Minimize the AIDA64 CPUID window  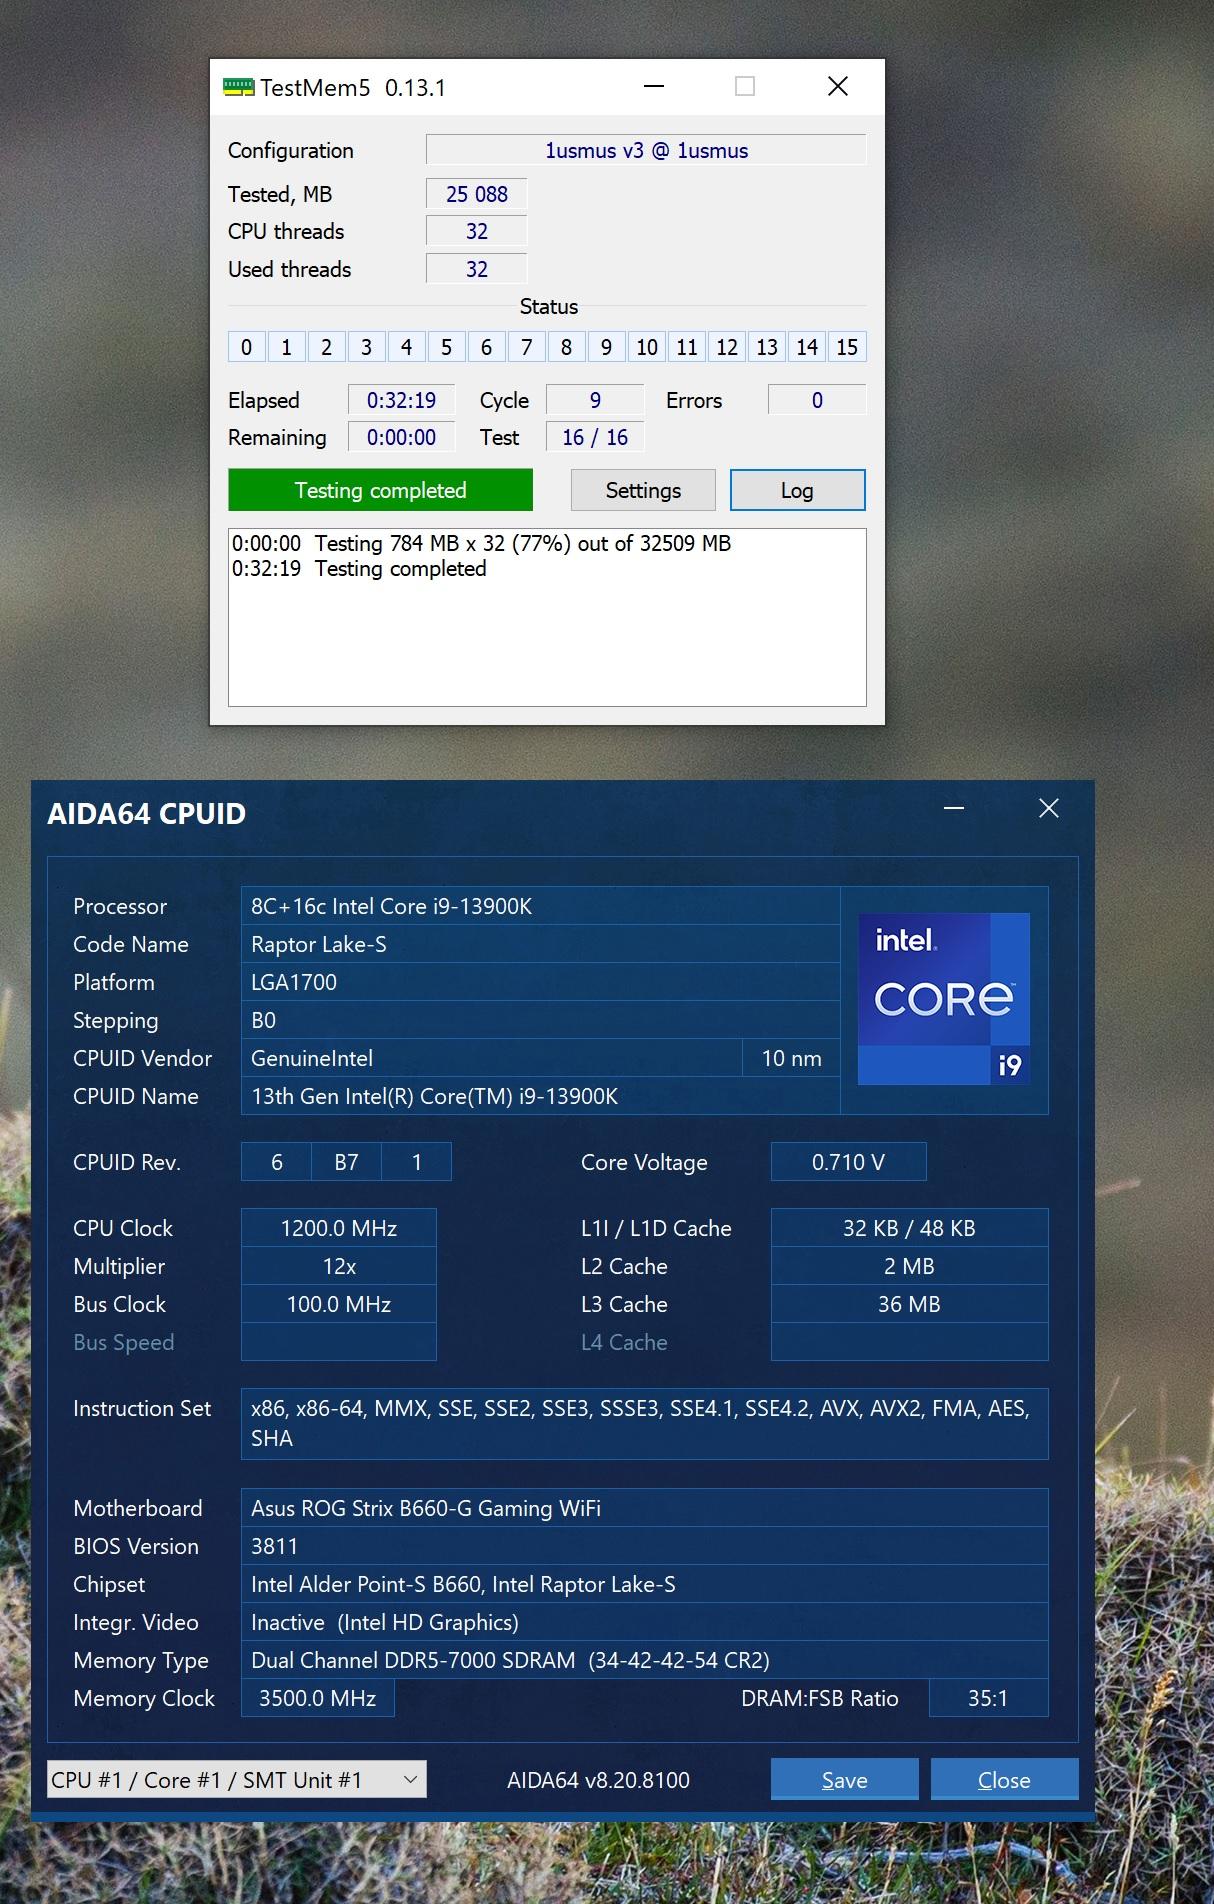[954, 808]
